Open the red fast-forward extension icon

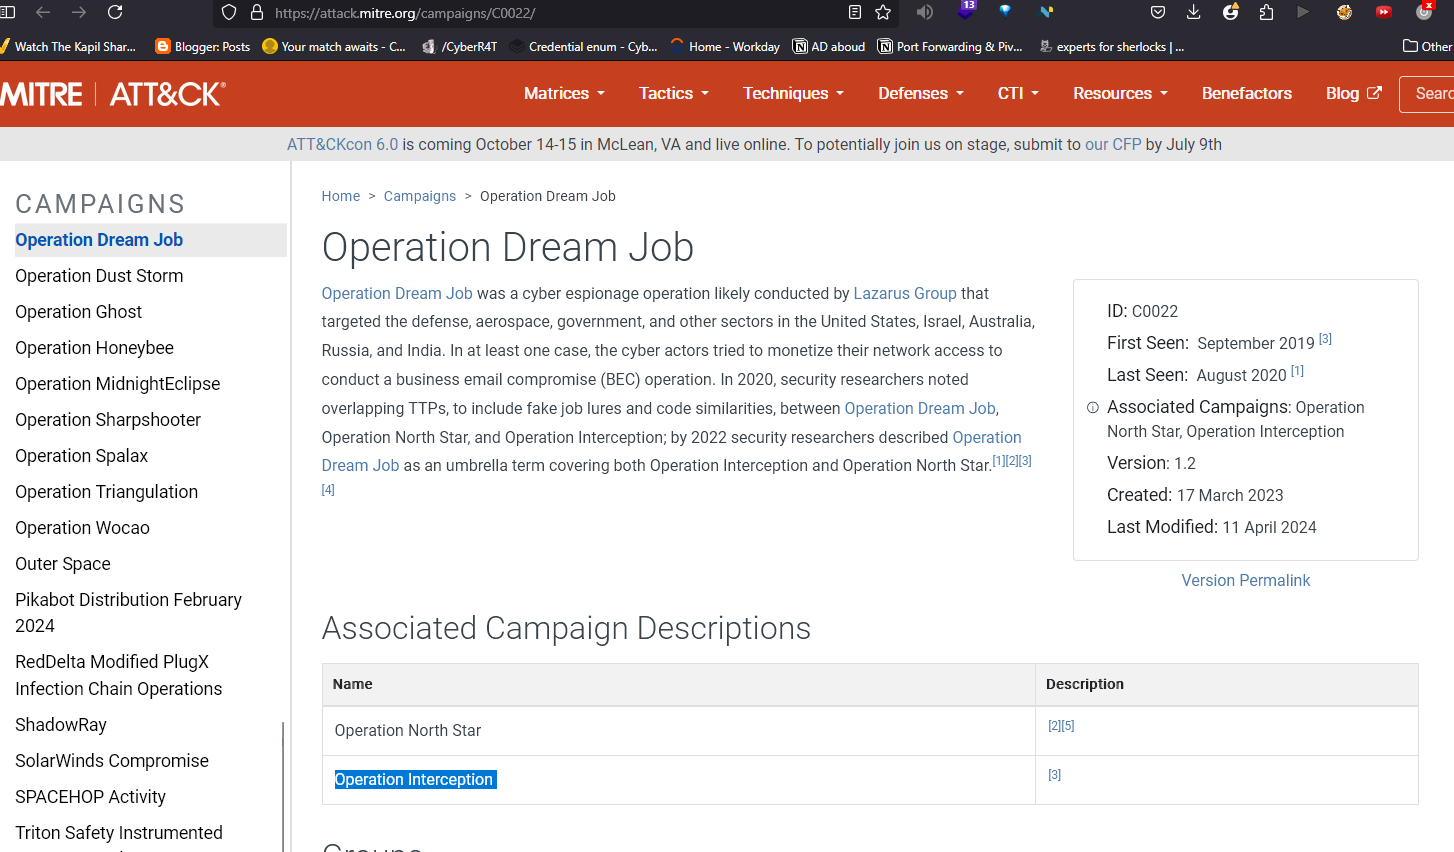(x=1384, y=12)
